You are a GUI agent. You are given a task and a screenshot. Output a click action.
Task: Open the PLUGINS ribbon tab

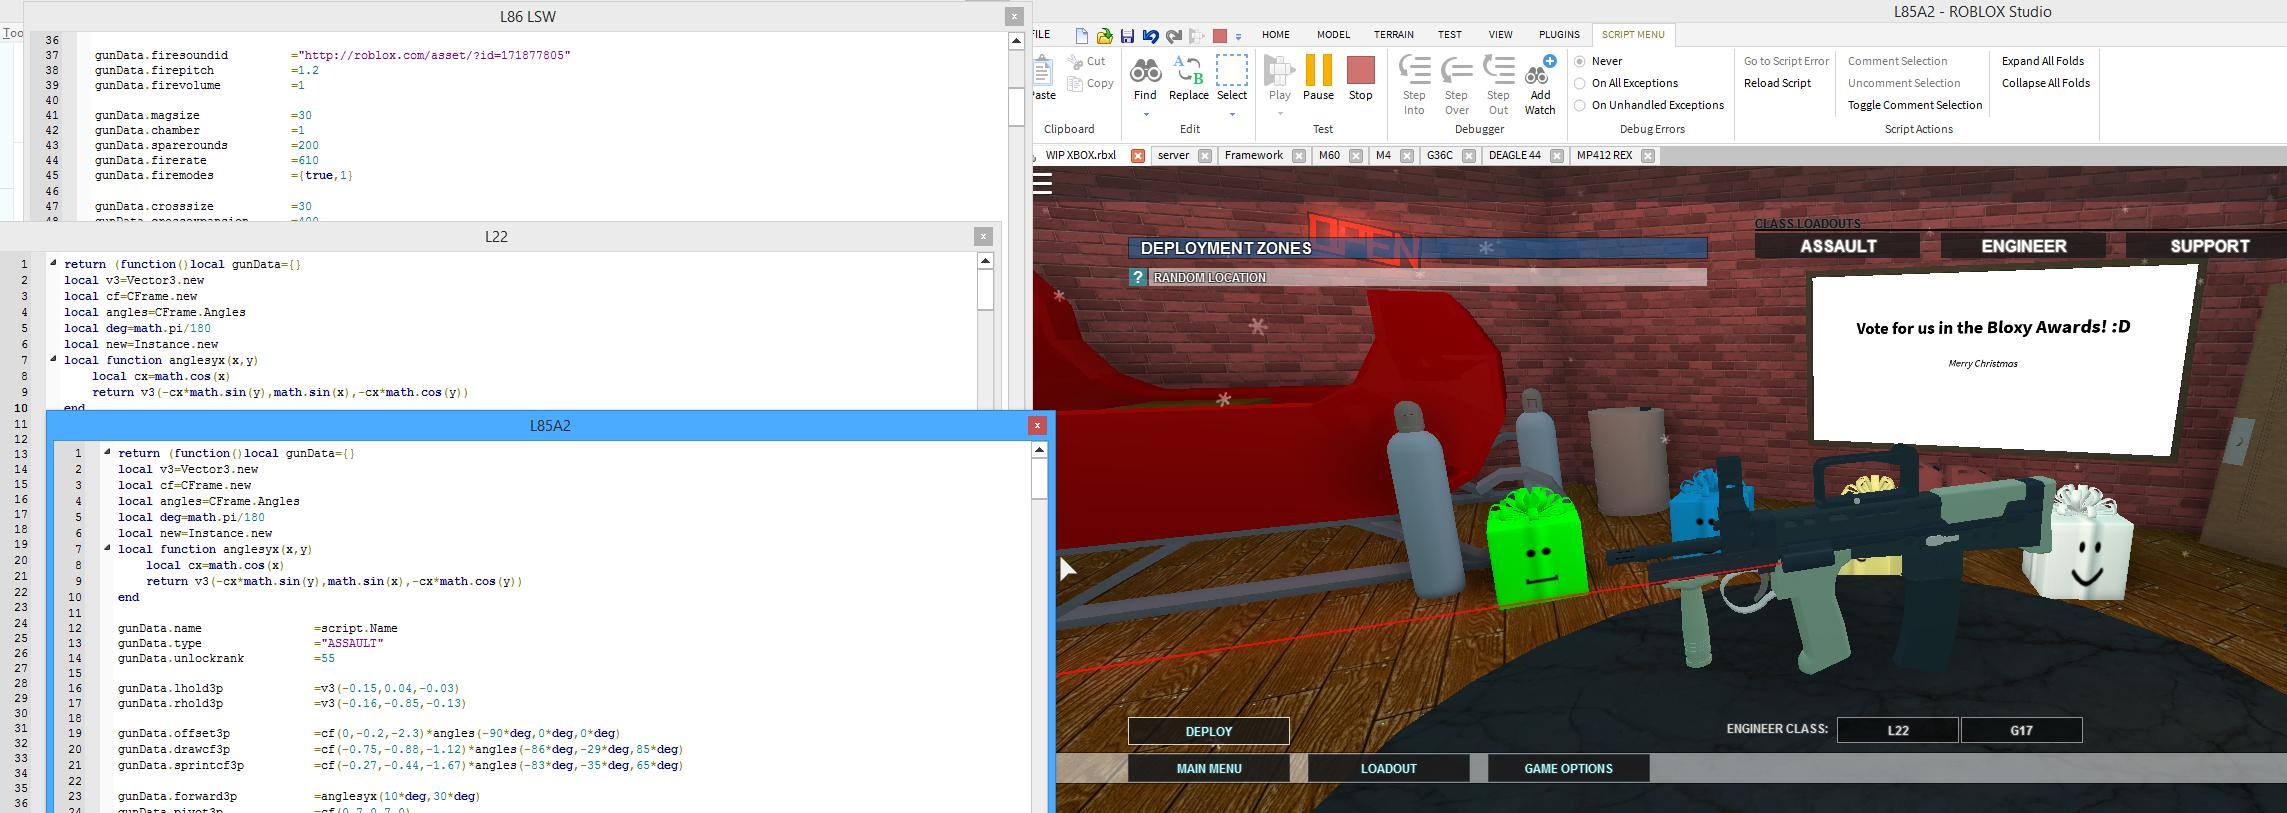(x=1559, y=35)
